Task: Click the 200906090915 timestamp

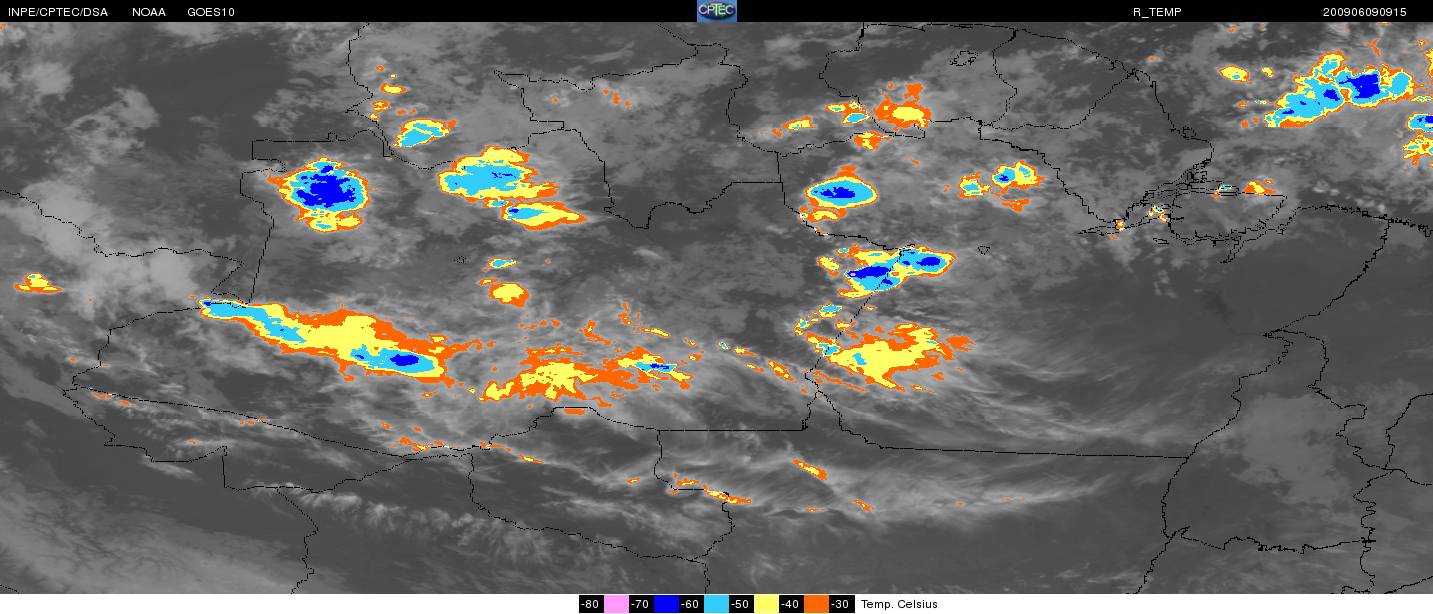Action: (1364, 12)
